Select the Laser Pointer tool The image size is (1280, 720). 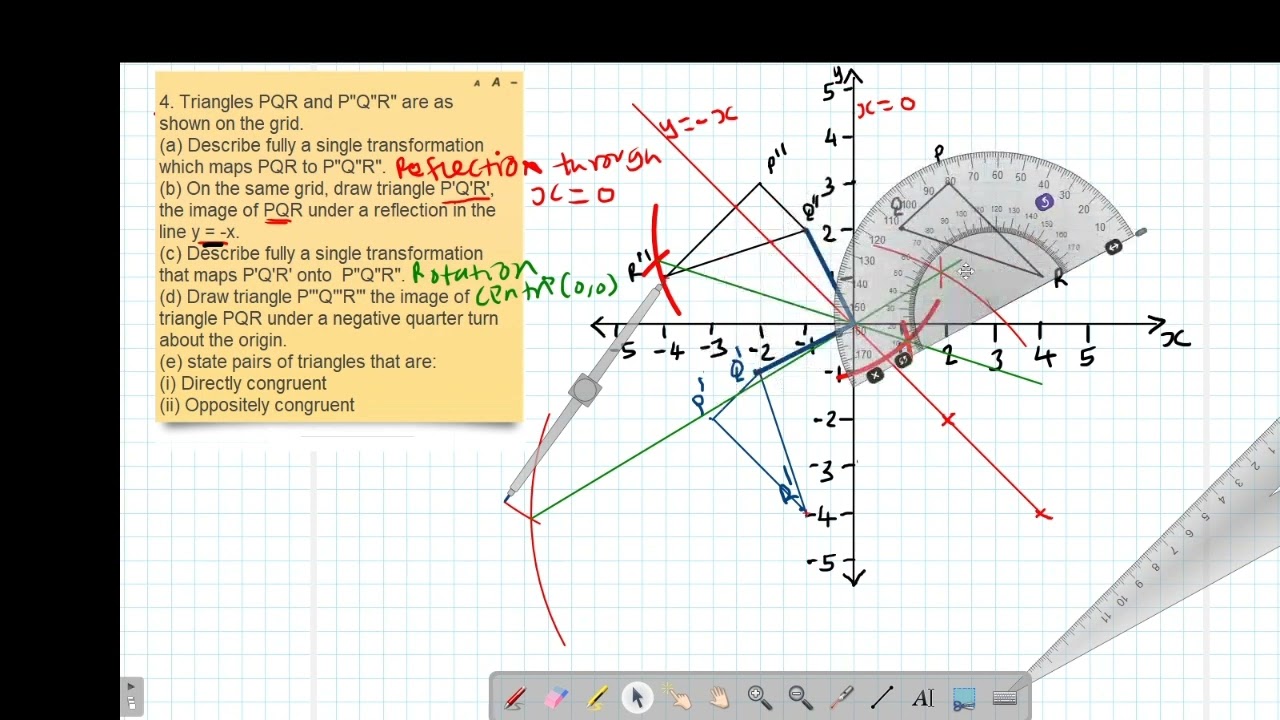tap(841, 697)
